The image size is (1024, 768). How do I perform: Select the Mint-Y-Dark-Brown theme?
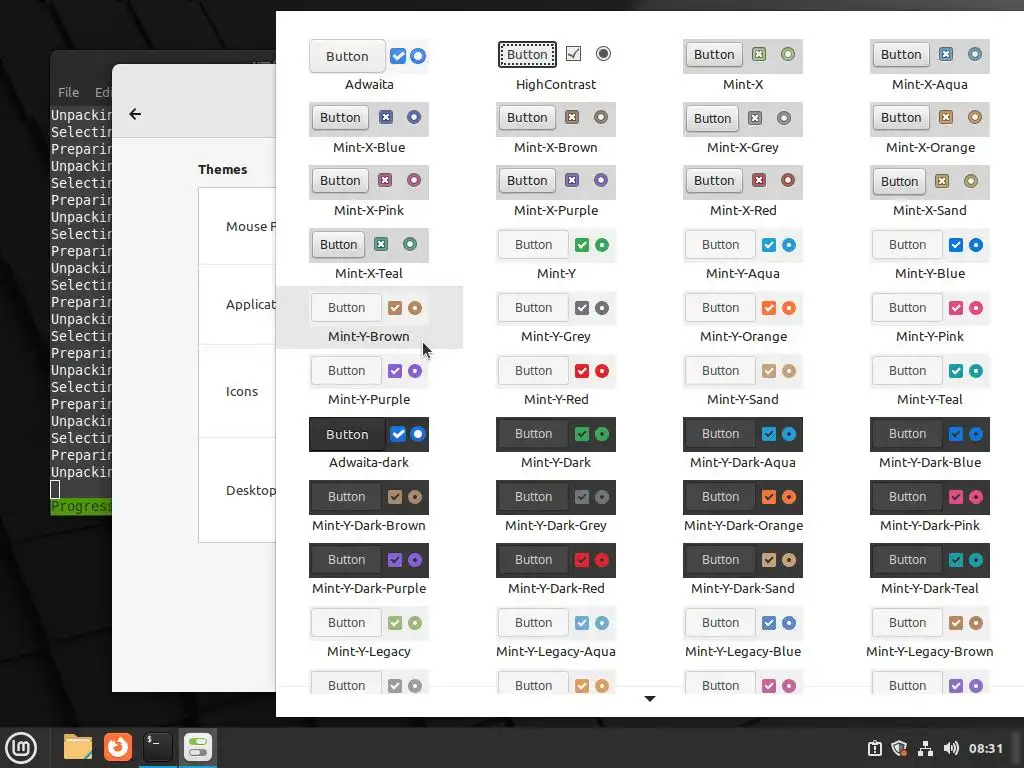[x=369, y=507]
